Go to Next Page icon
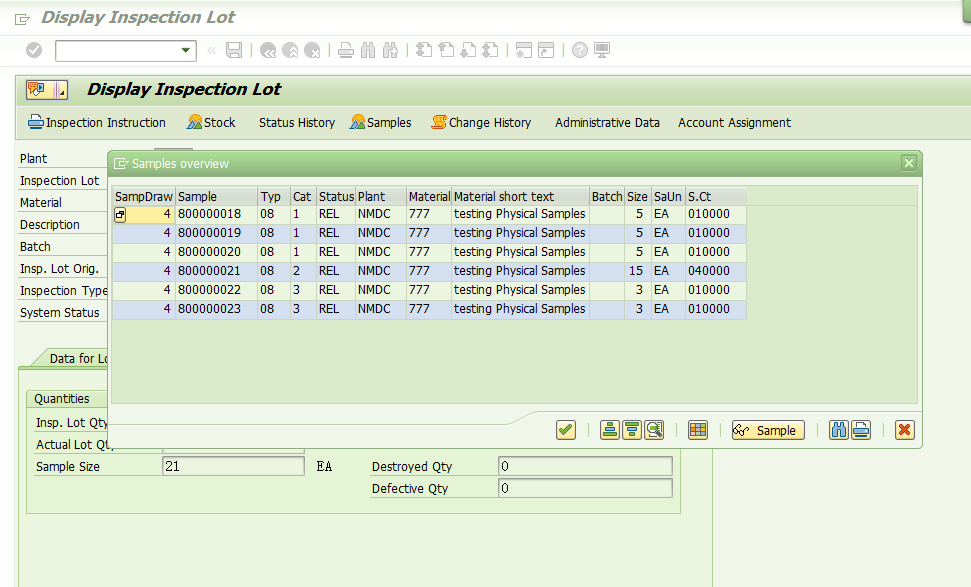This screenshot has height=587, width=971. pyautogui.click(x=468, y=50)
